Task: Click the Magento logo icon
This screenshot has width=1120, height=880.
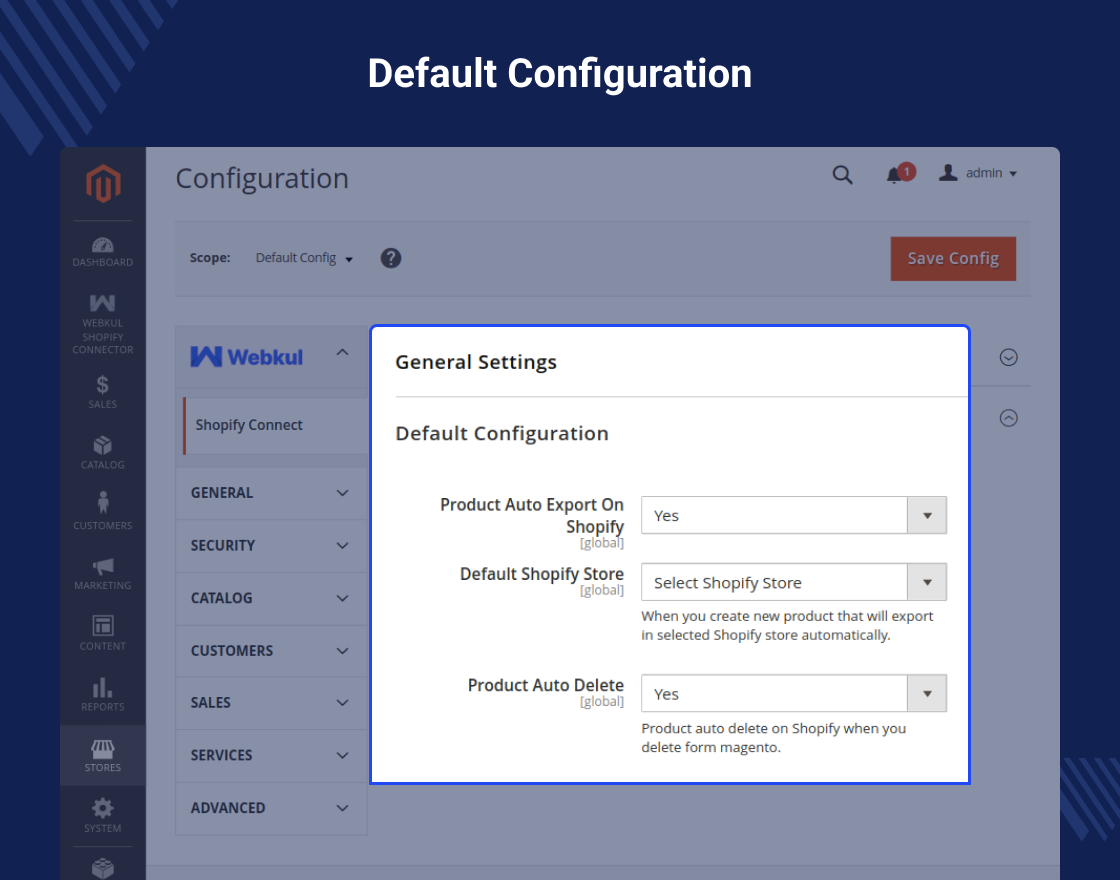Action: [103, 184]
